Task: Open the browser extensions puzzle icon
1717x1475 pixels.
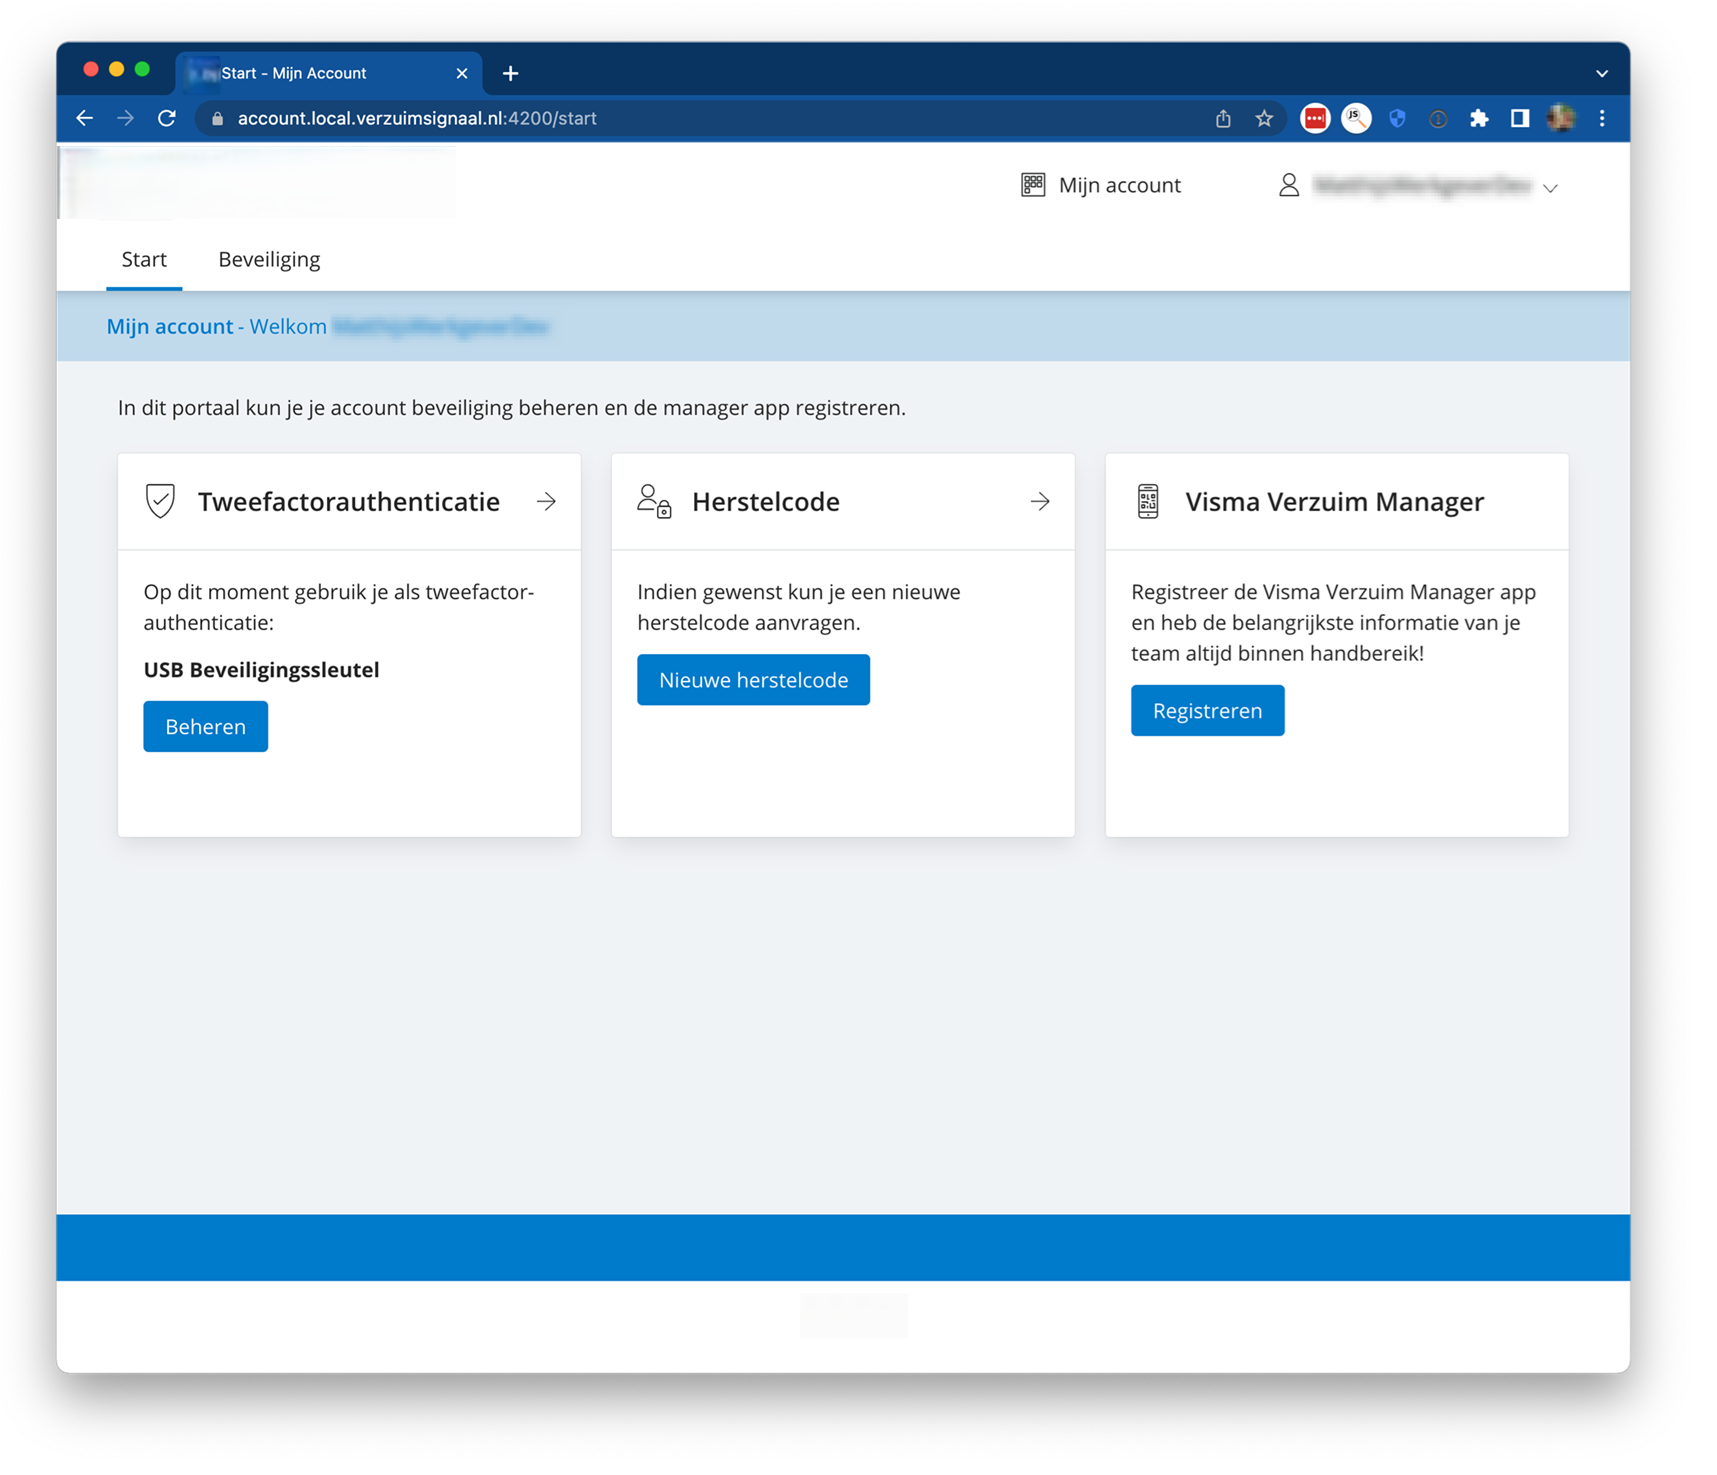Action: click(1479, 119)
